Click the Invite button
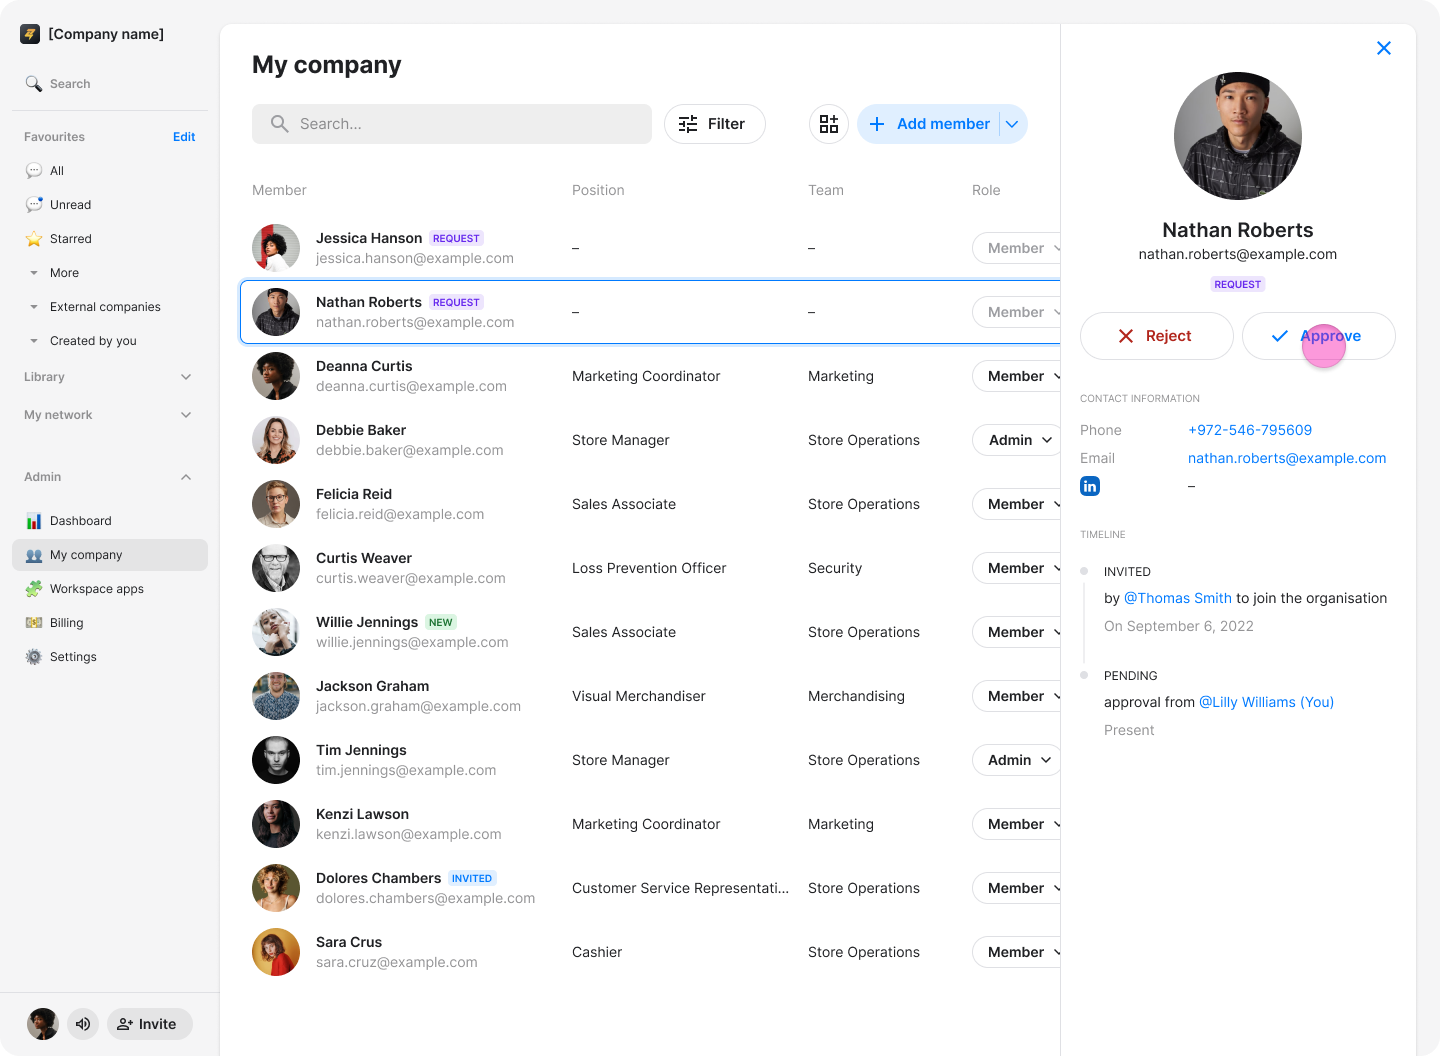 point(150,1024)
